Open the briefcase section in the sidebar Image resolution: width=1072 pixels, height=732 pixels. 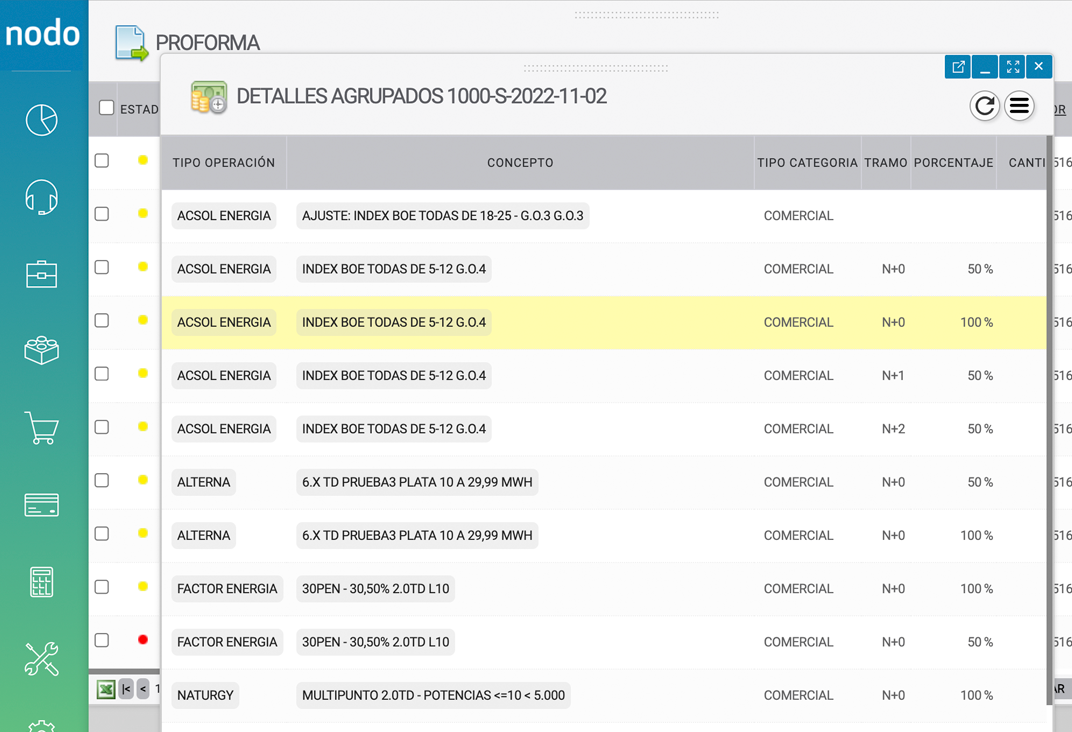(42, 274)
